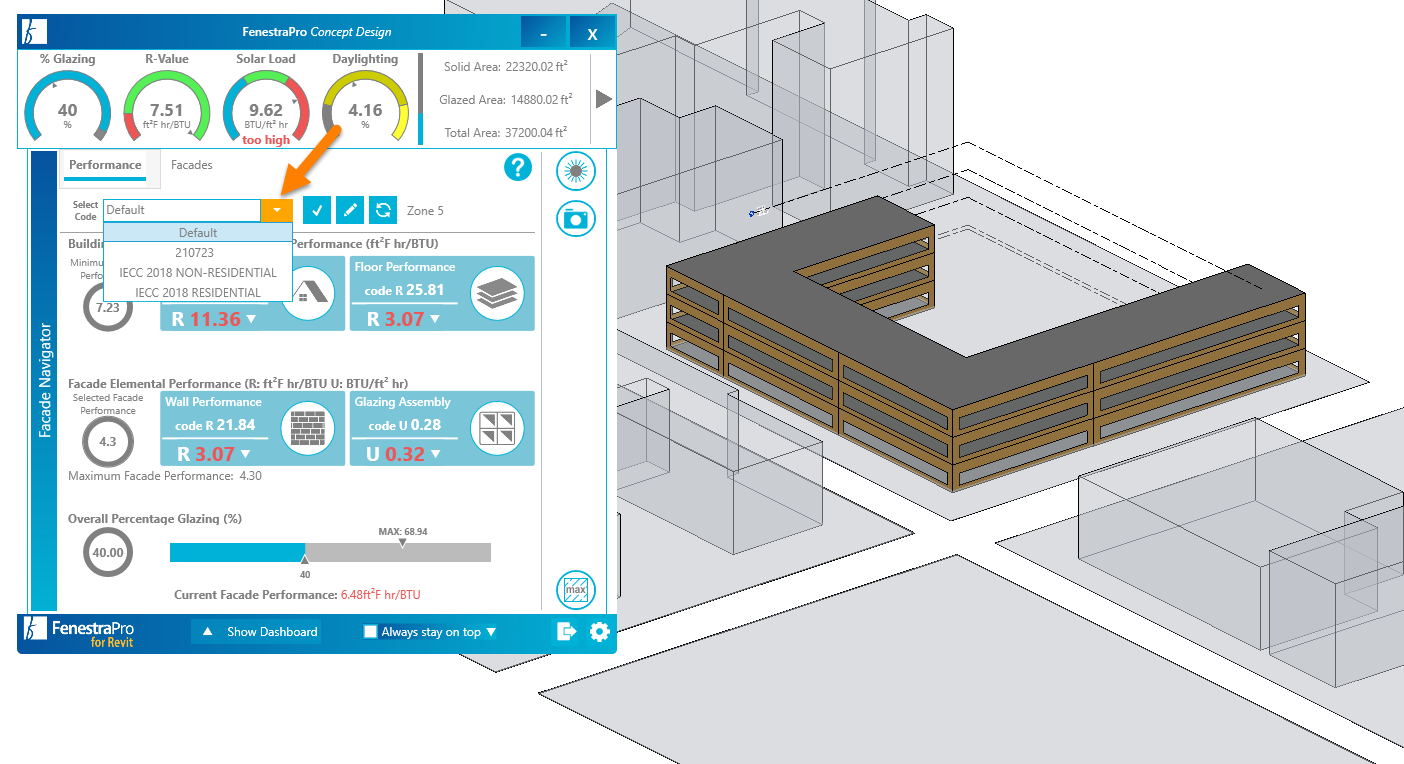Click the roof icon in performance card

tap(307, 293)
